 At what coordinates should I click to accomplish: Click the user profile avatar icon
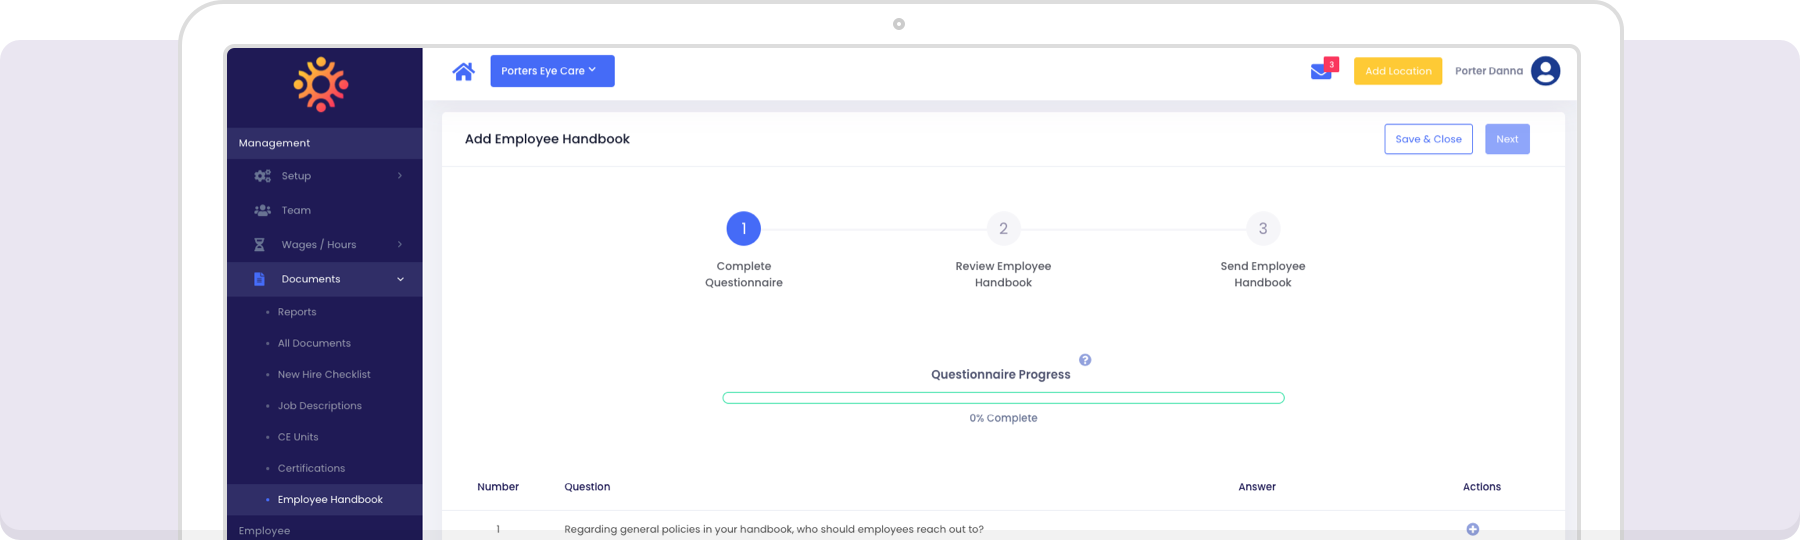click(x=1545, y=71)
